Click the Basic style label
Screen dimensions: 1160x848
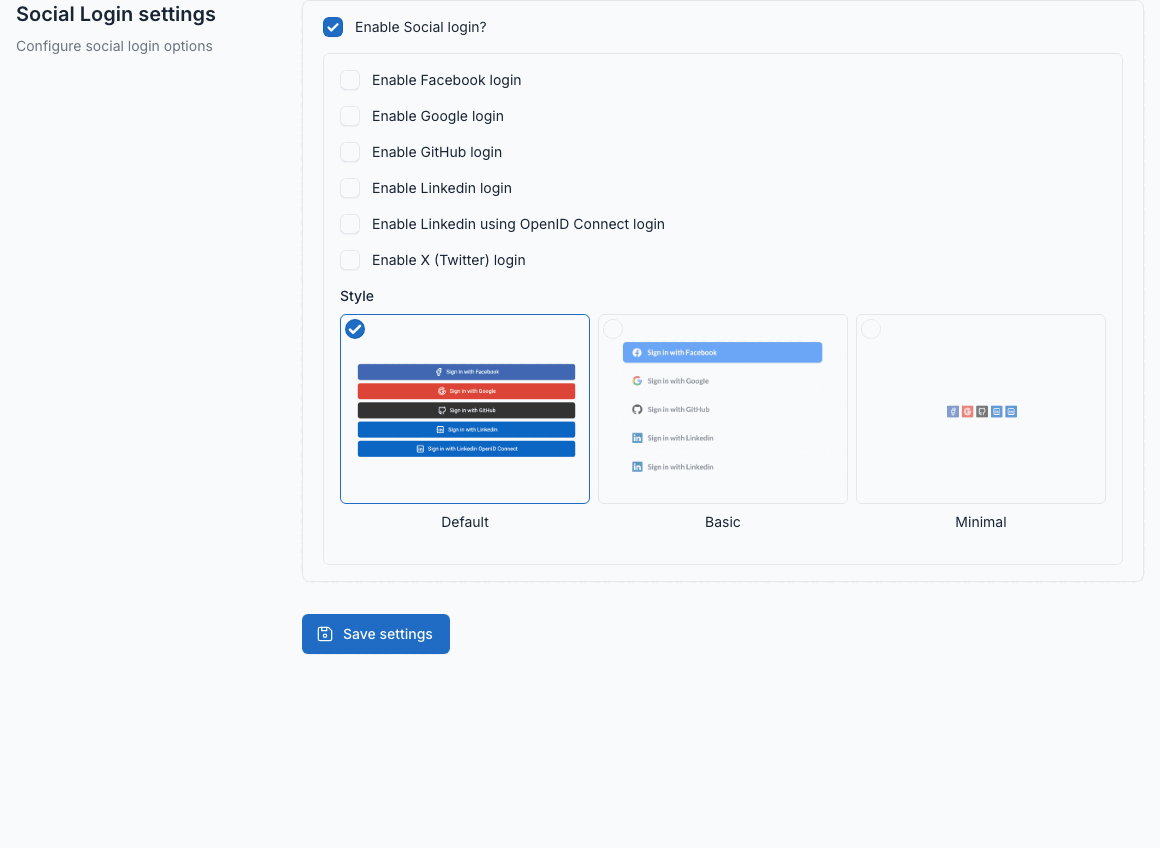[723, 522]
